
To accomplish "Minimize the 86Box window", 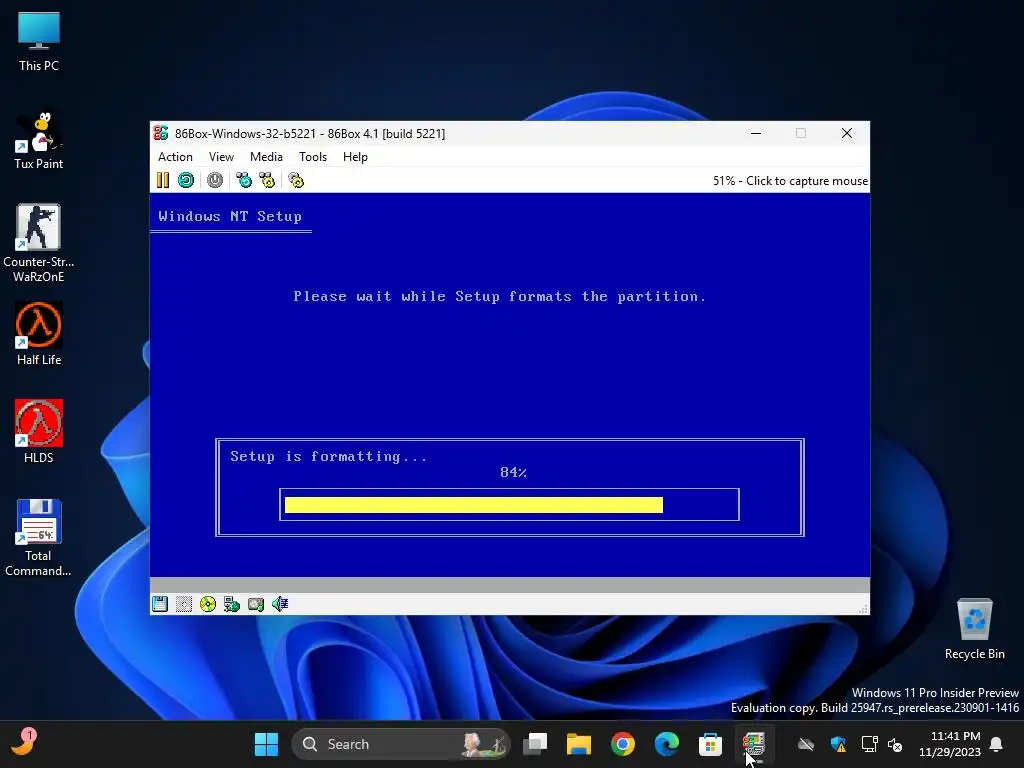I will coord(756,133).
